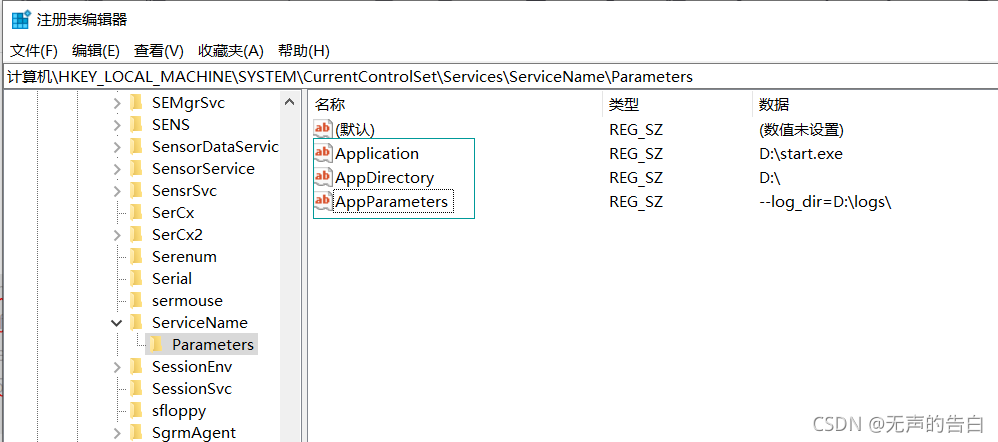Select the Serenum folder icon
998x442 pixels.
(x=136, y=256)
